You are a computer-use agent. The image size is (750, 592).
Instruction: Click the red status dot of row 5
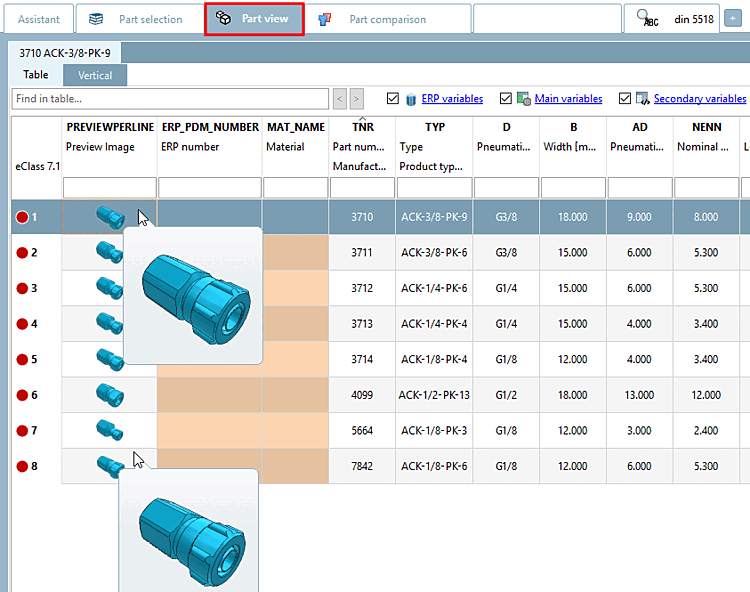(x=22, y=360)
